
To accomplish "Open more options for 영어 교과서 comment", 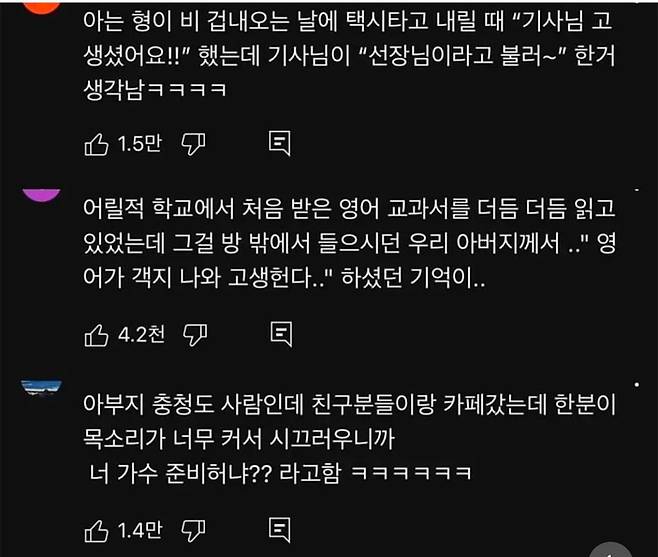I will [637, 191].
